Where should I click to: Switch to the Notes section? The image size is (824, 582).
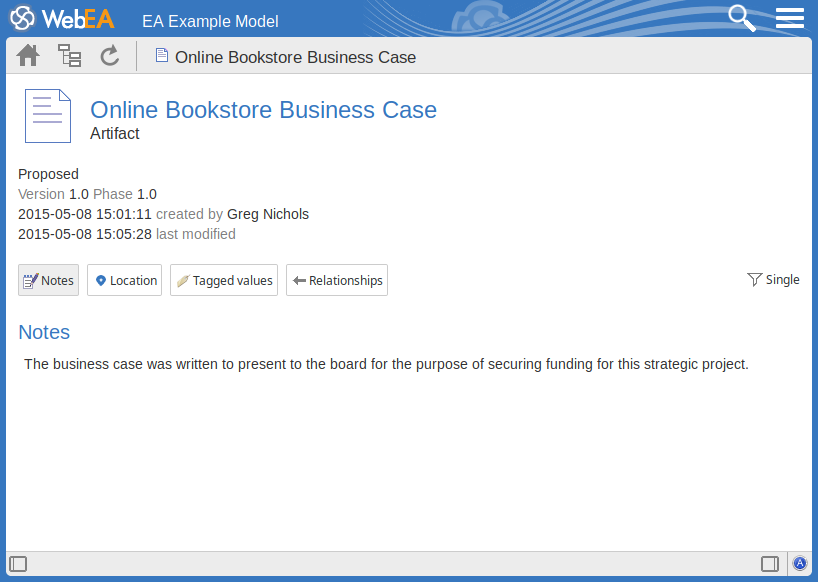pyautogui.click(x=48, y=280)
